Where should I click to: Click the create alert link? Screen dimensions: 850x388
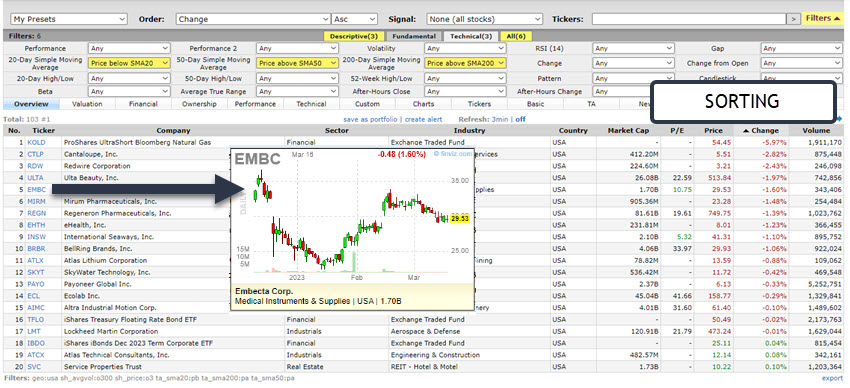(423, 119)
